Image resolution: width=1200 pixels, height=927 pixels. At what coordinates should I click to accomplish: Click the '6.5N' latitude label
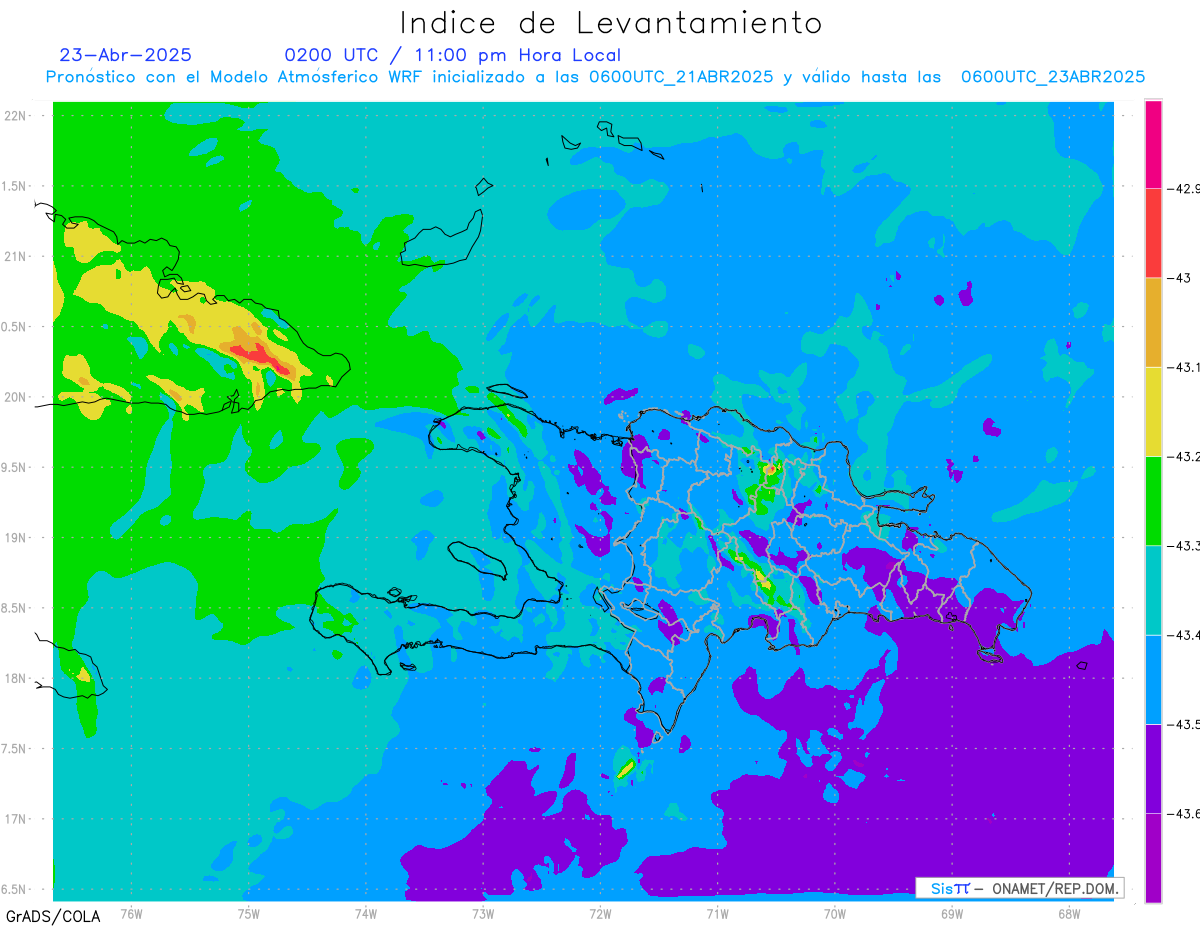[x=14, y=889]
